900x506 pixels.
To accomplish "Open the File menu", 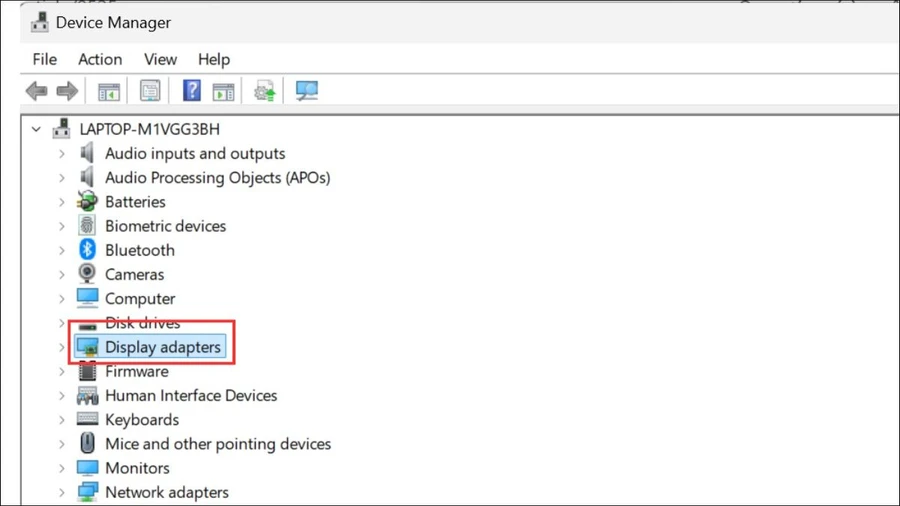I will (x=45, y=59).
